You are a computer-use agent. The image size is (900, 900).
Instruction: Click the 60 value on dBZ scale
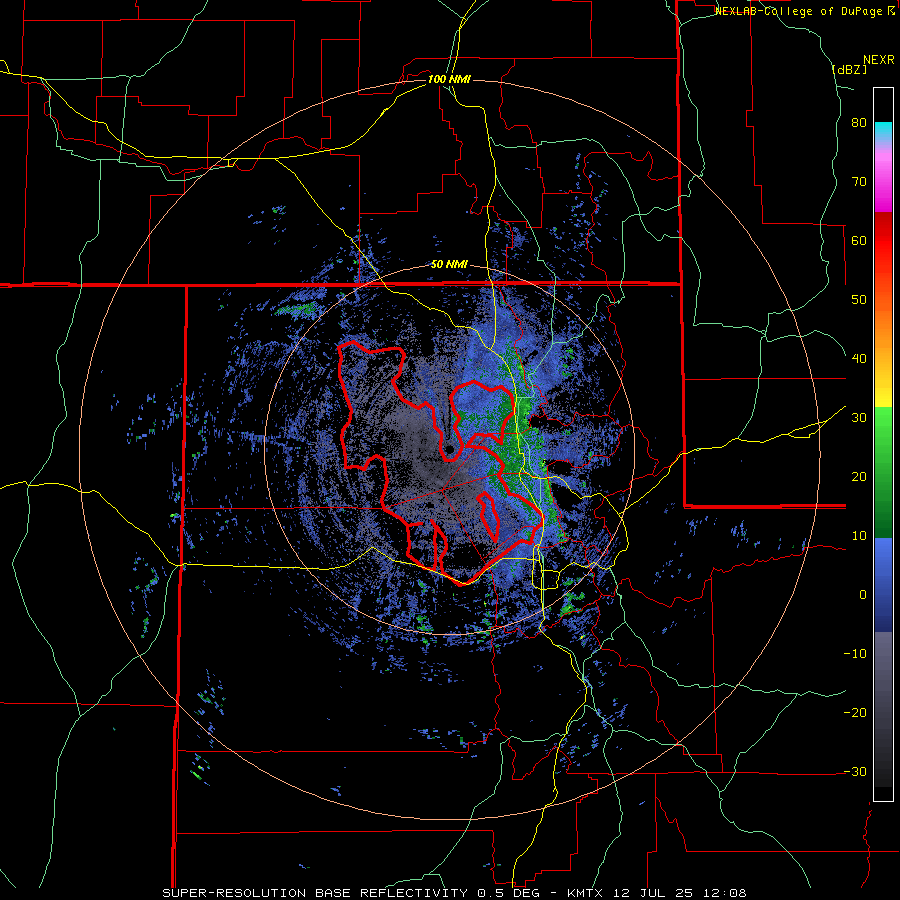859,240
